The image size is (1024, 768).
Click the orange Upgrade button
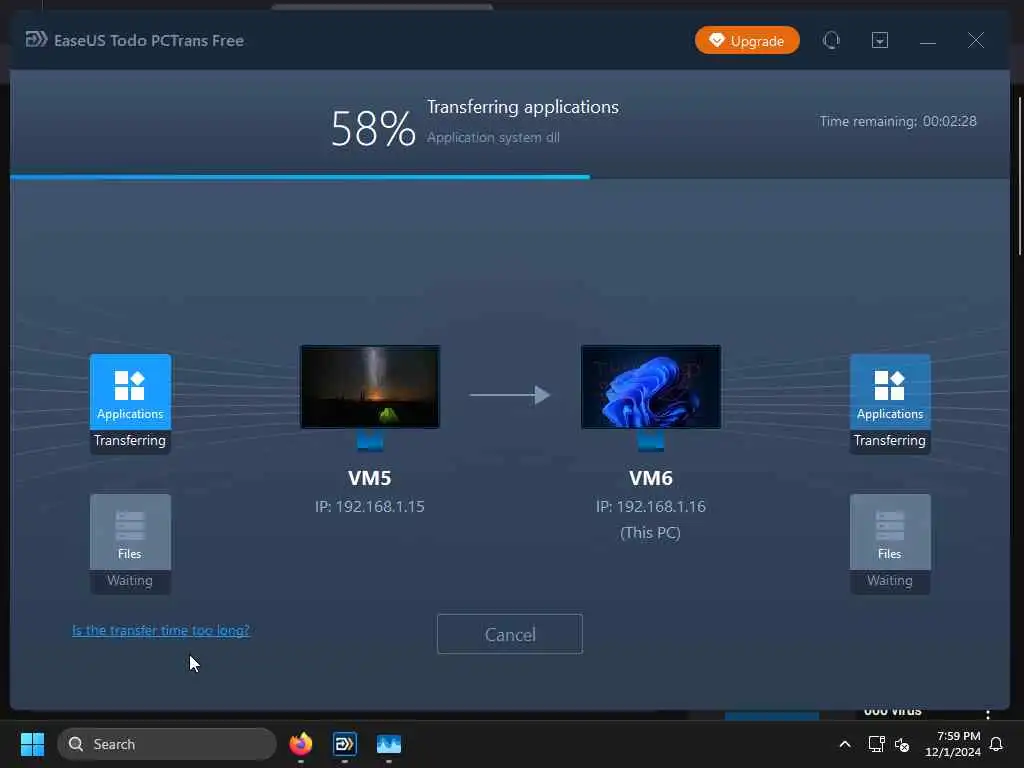(747, 40)
